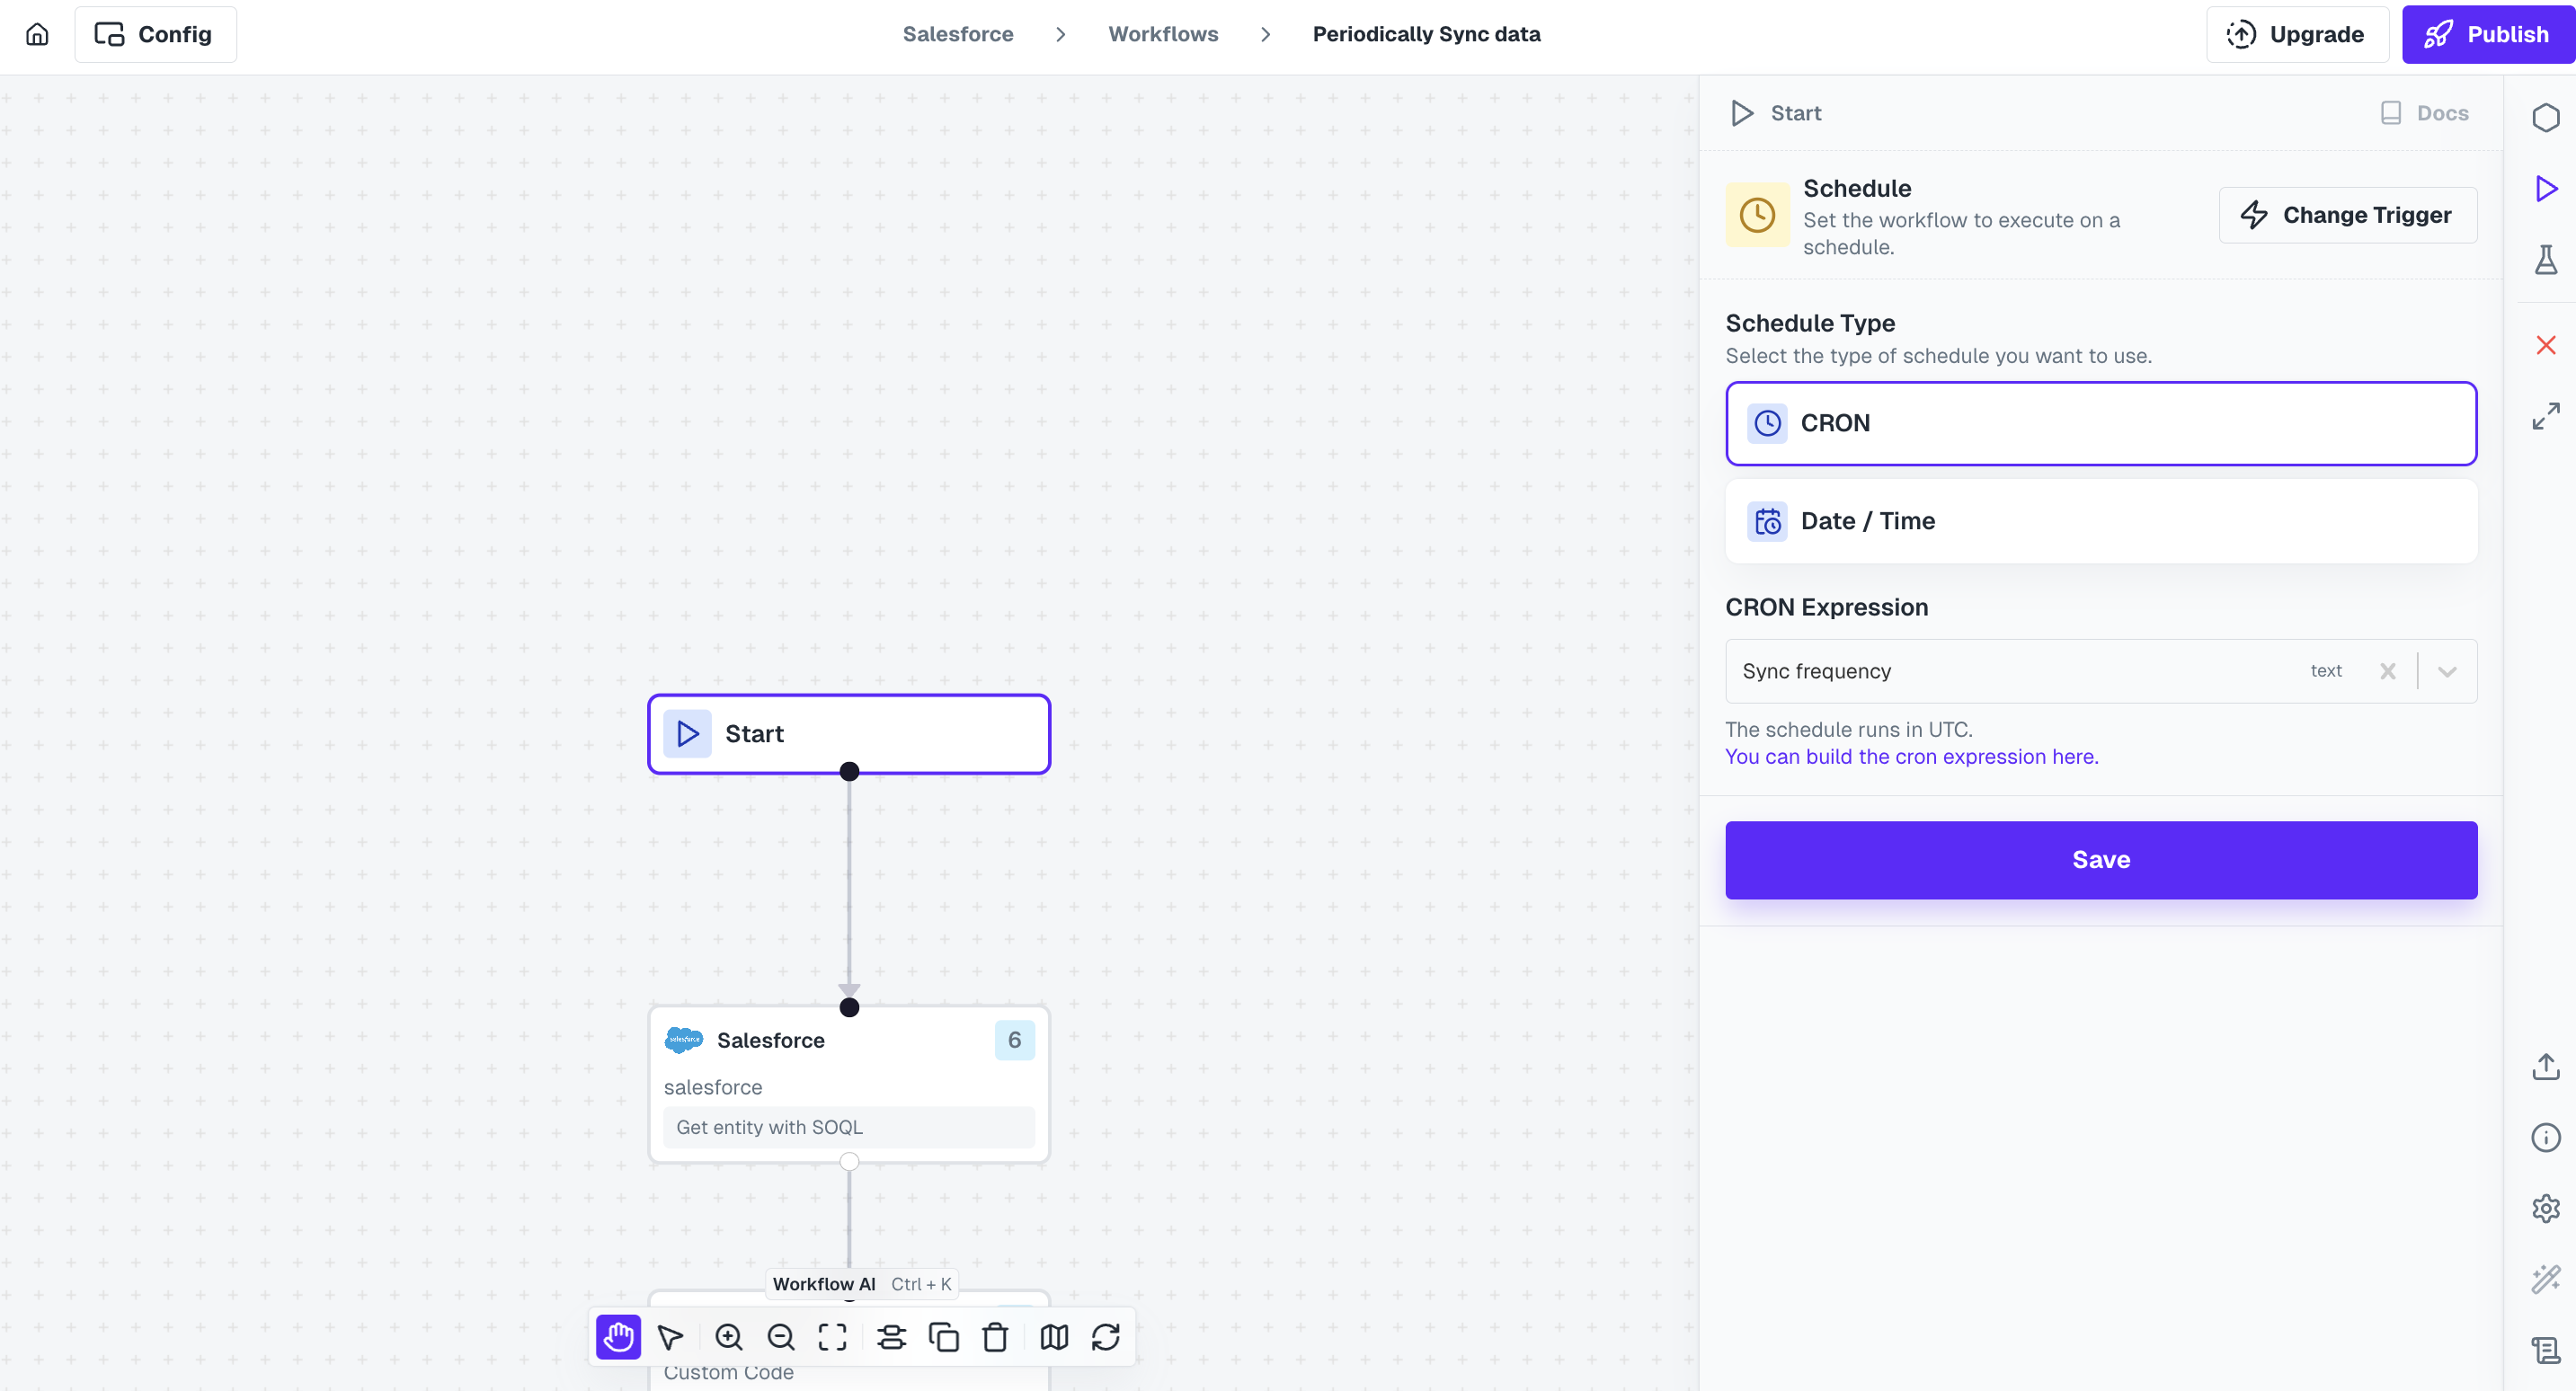Viewport: 2576px width, 1391px height.
Task: Select the CRON schedule type
Action: (x=2100, y=423)
